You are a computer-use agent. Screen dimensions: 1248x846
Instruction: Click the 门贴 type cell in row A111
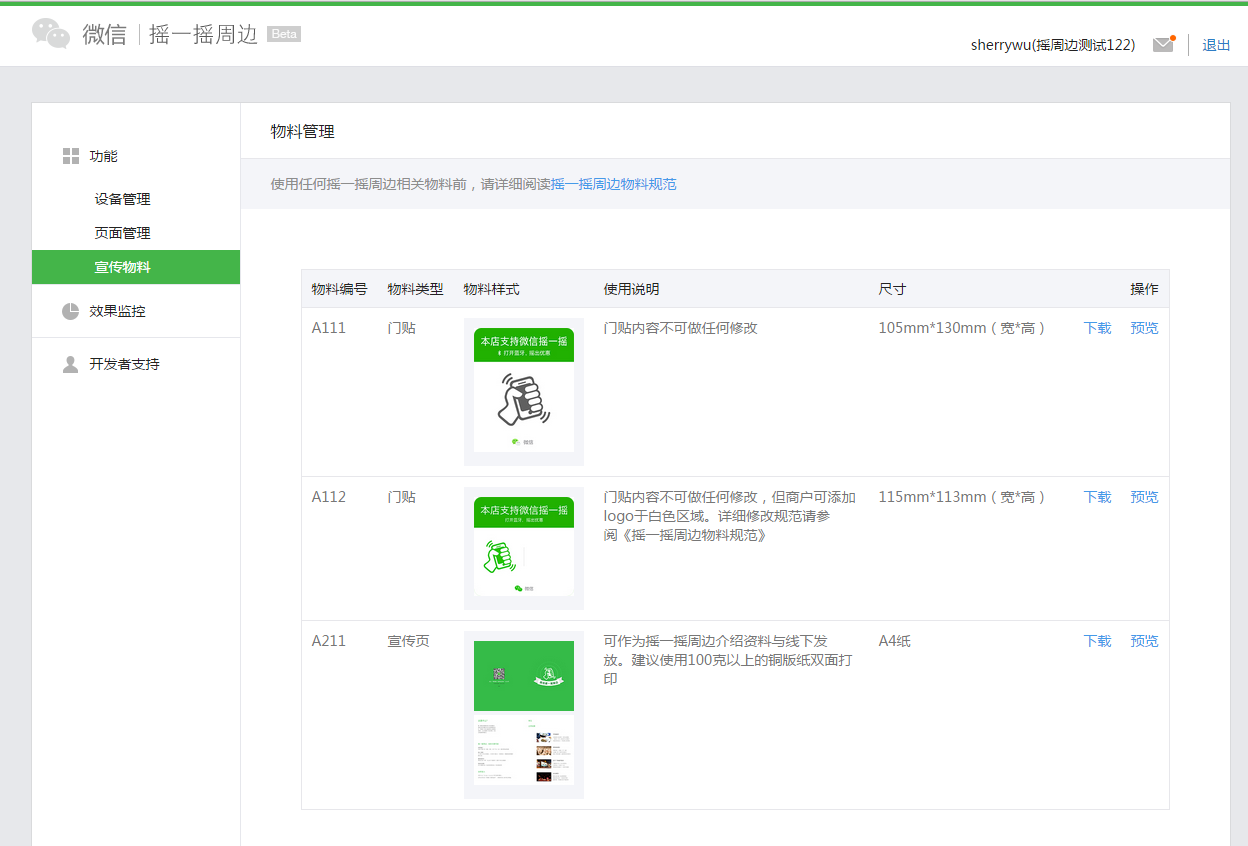402,328
